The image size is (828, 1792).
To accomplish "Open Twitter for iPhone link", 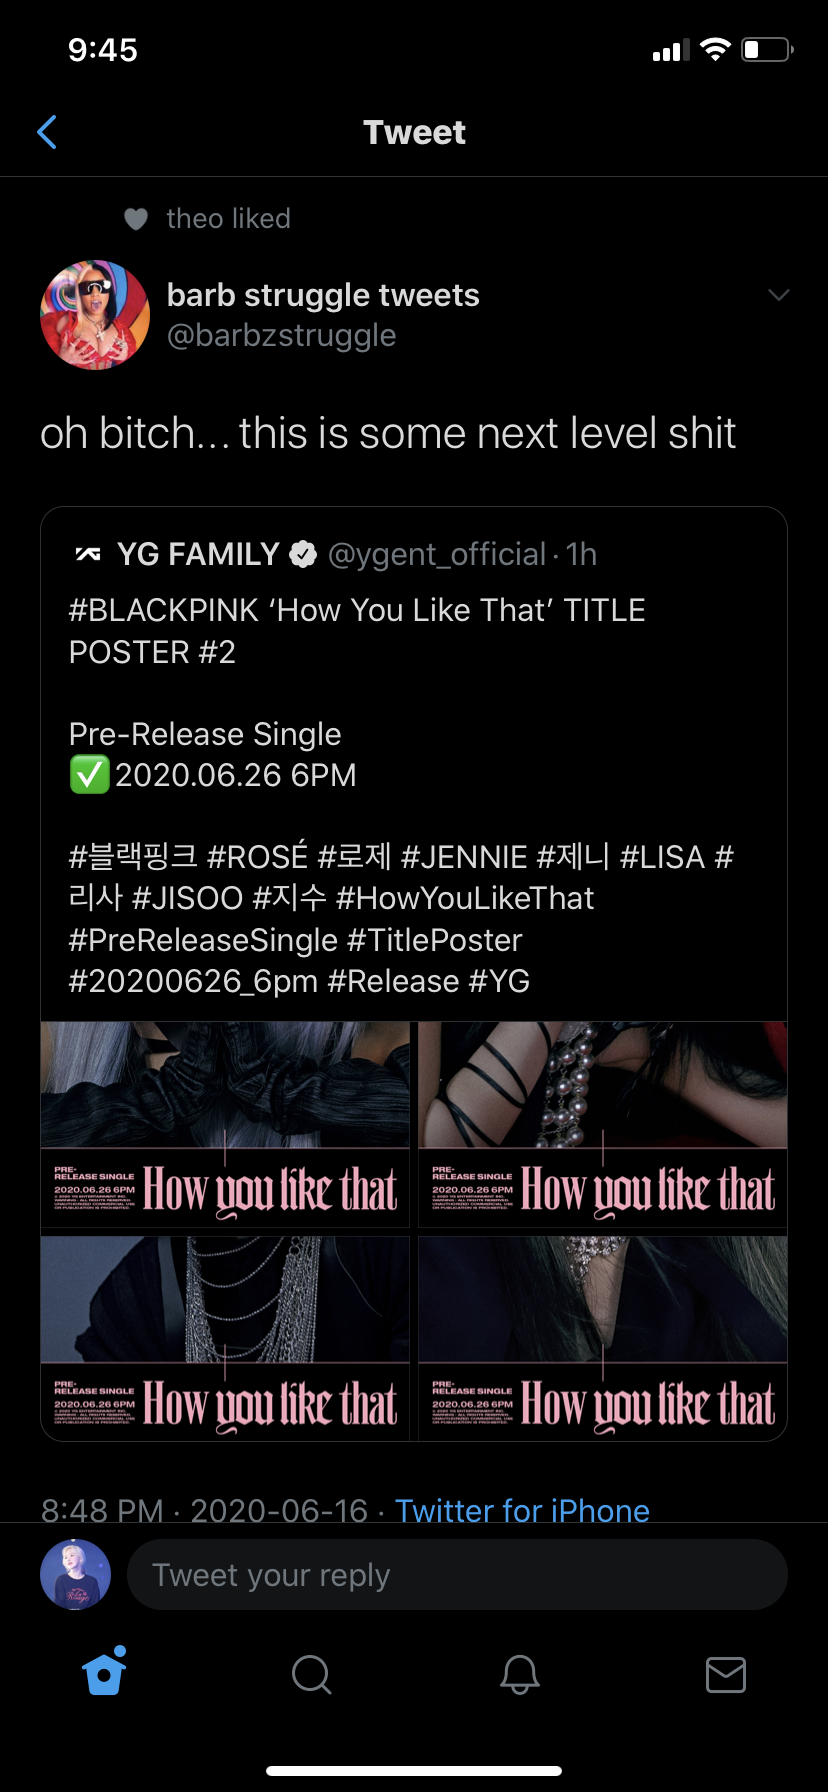I will tap(522, 1510).
